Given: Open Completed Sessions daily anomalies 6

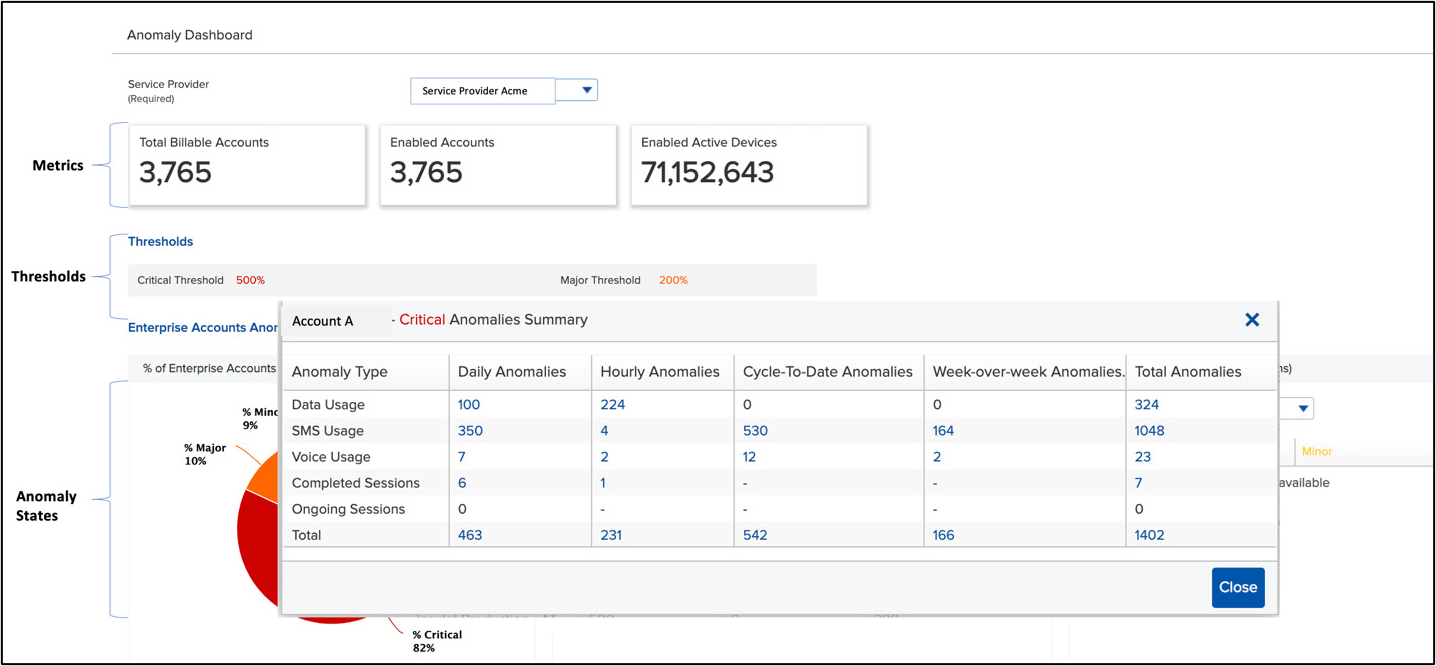Looking at the screenshot, I should 462,483.
